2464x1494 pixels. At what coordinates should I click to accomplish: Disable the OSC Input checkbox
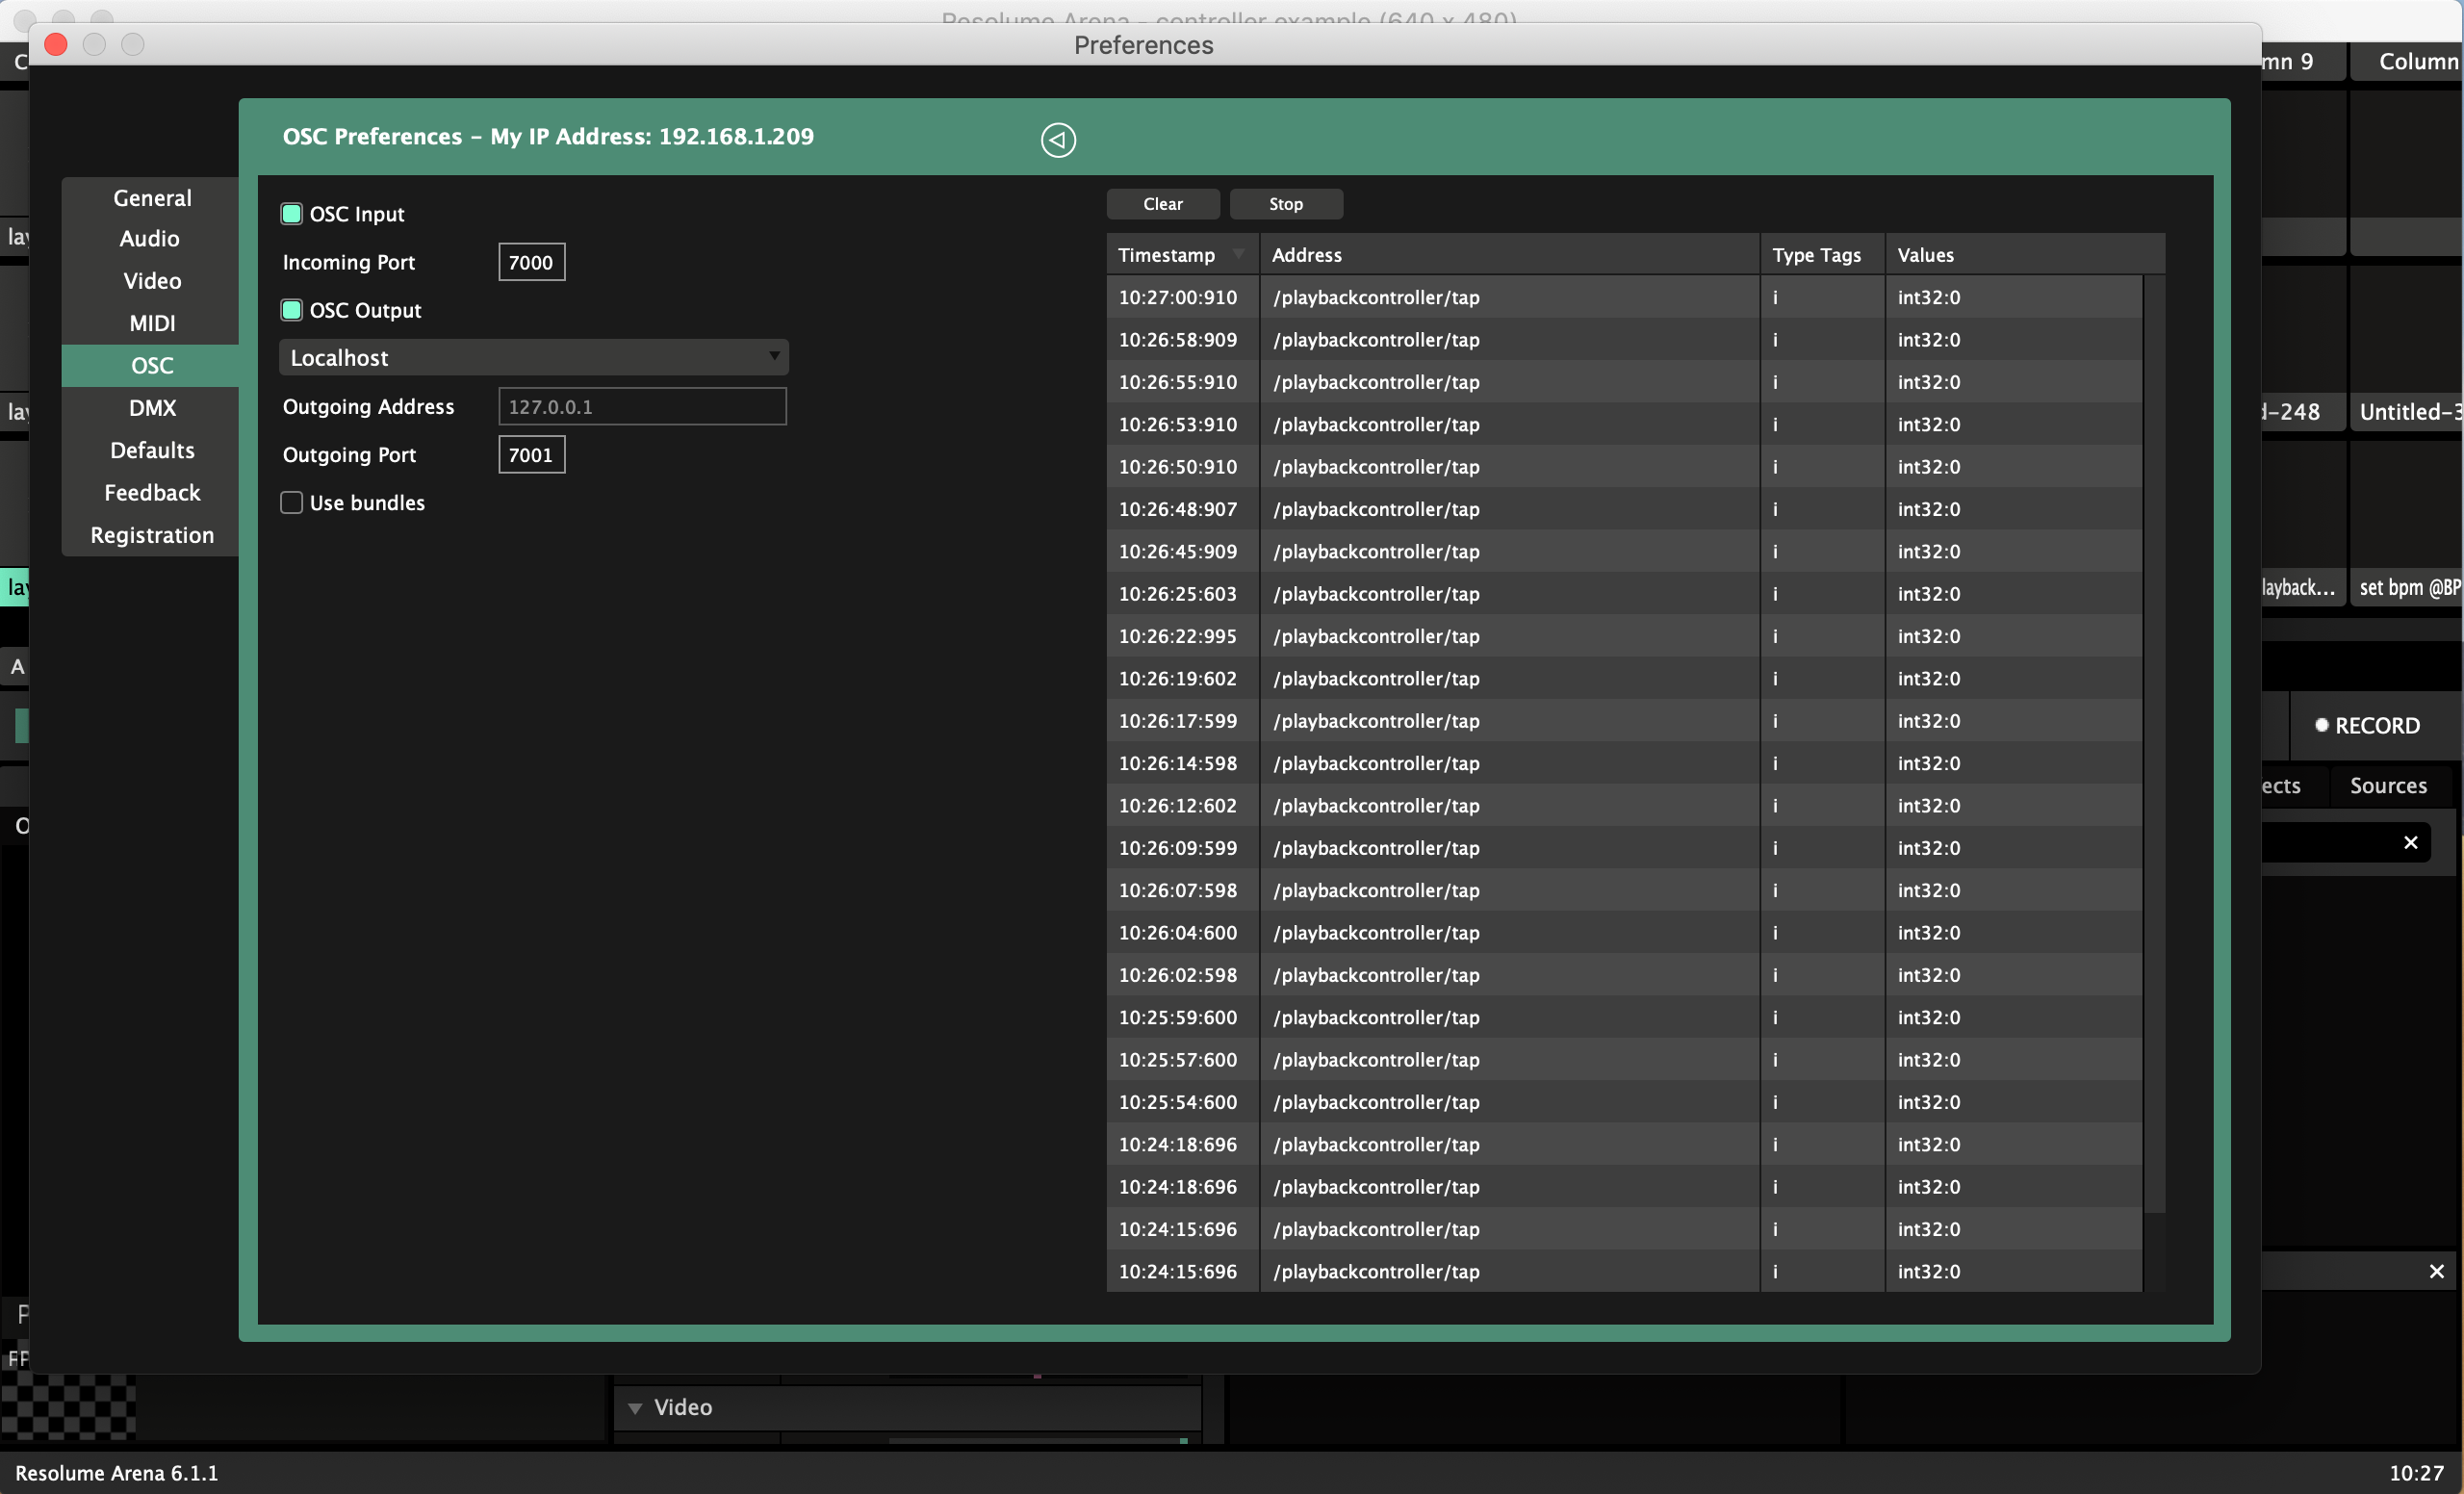click(x=292, y=213)
